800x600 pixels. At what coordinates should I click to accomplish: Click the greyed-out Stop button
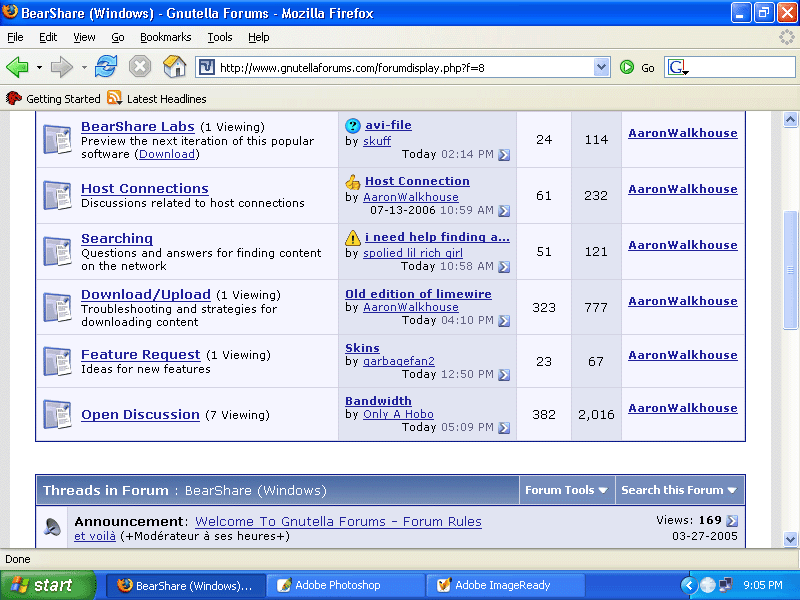point(140,67)
